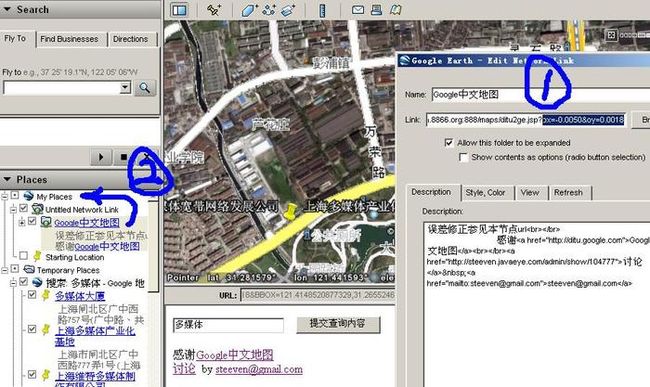Click the 提交查询内容 submit button
Screen dimensions: 650x387
(x=338, y=324)
